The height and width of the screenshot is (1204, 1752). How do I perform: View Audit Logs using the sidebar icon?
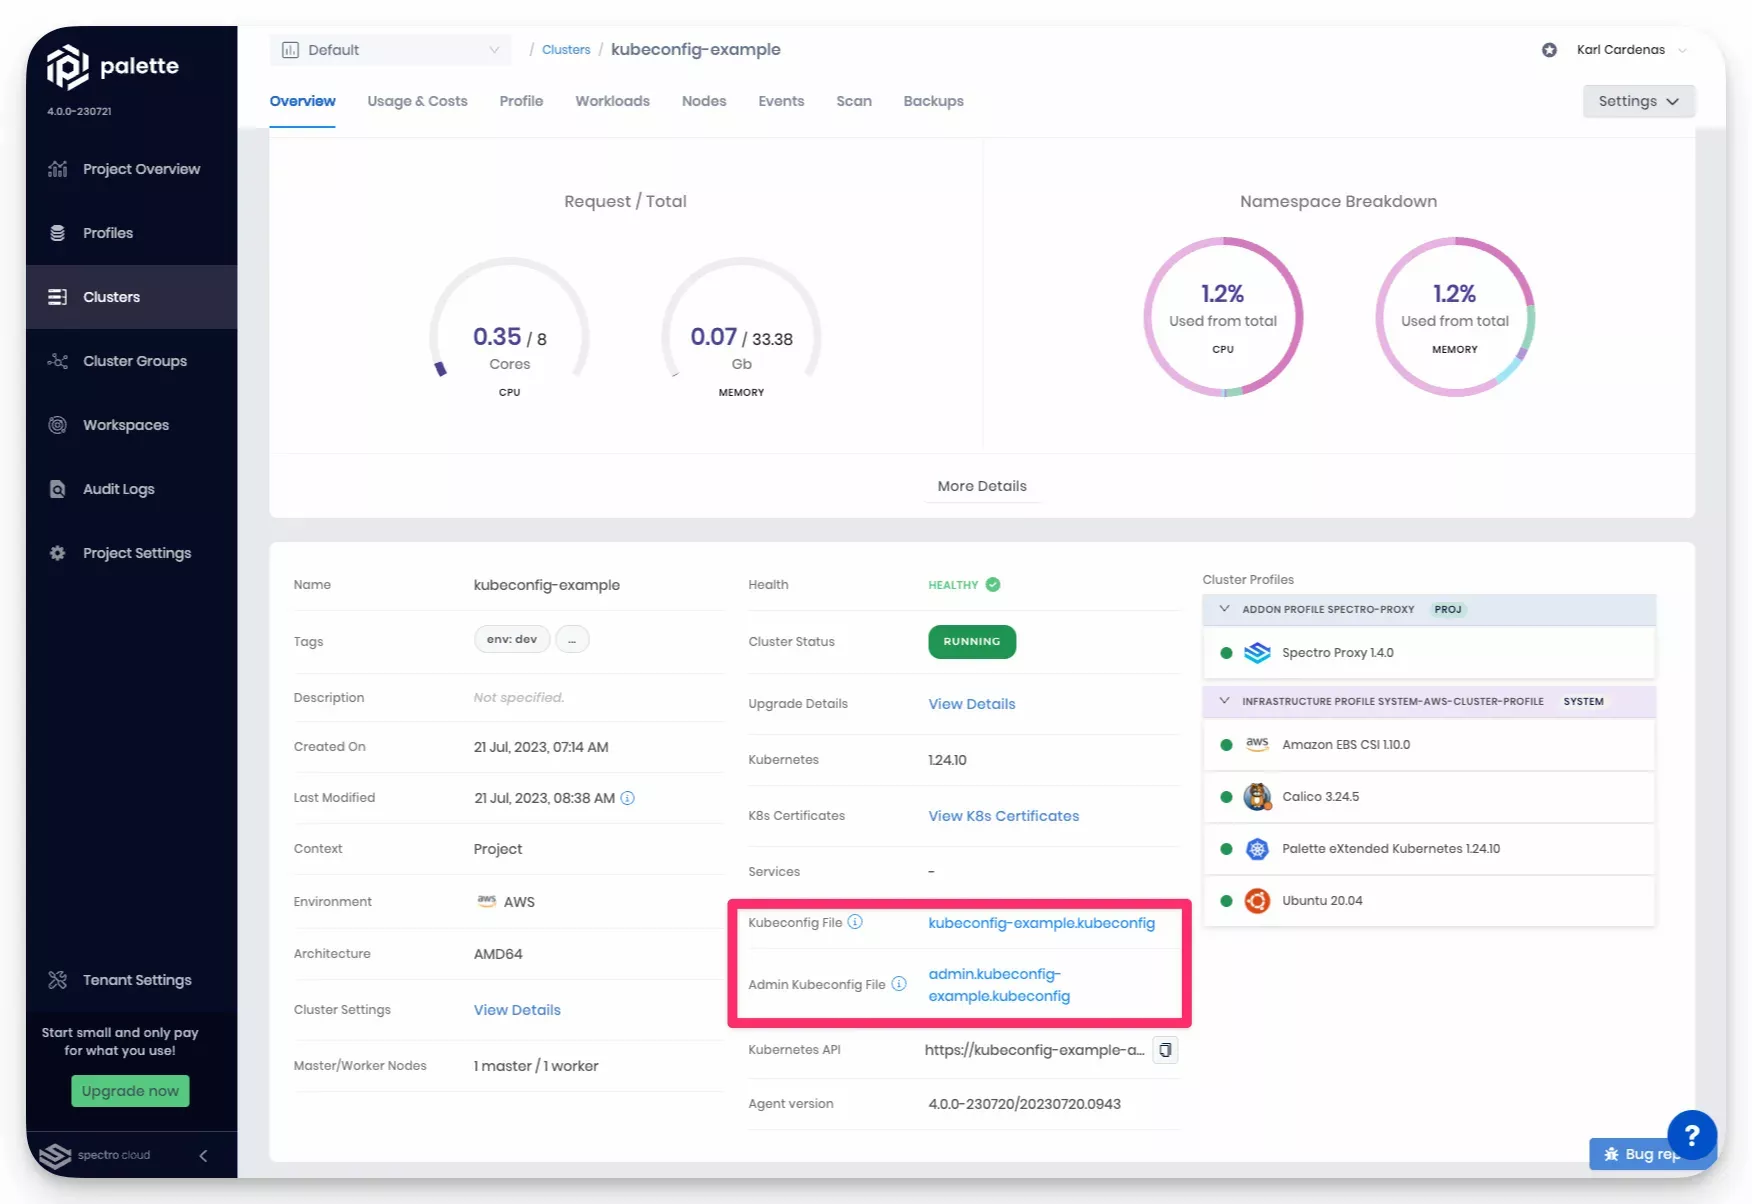click(57, 488)
